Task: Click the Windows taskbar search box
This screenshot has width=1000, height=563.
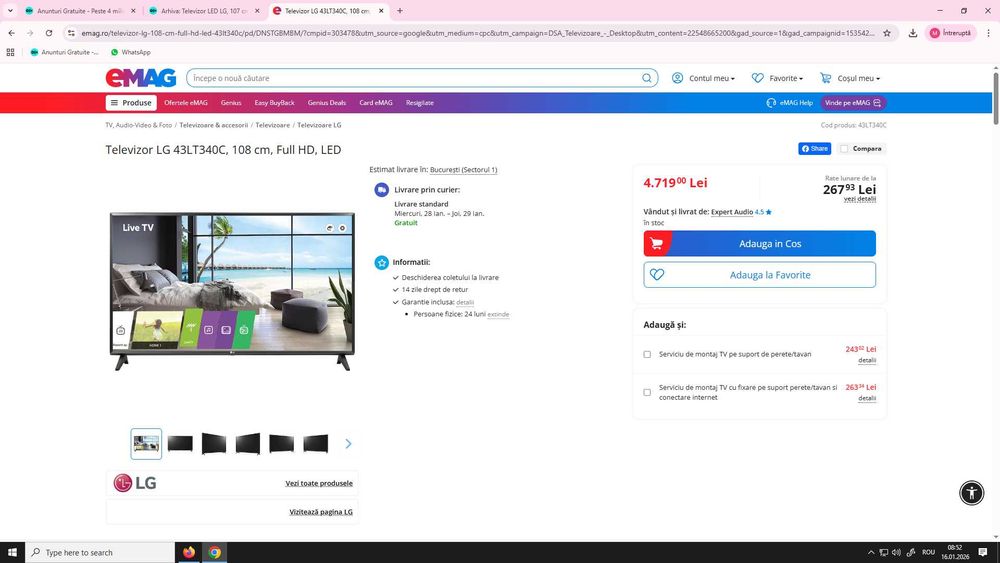Action: click(100, 552)
